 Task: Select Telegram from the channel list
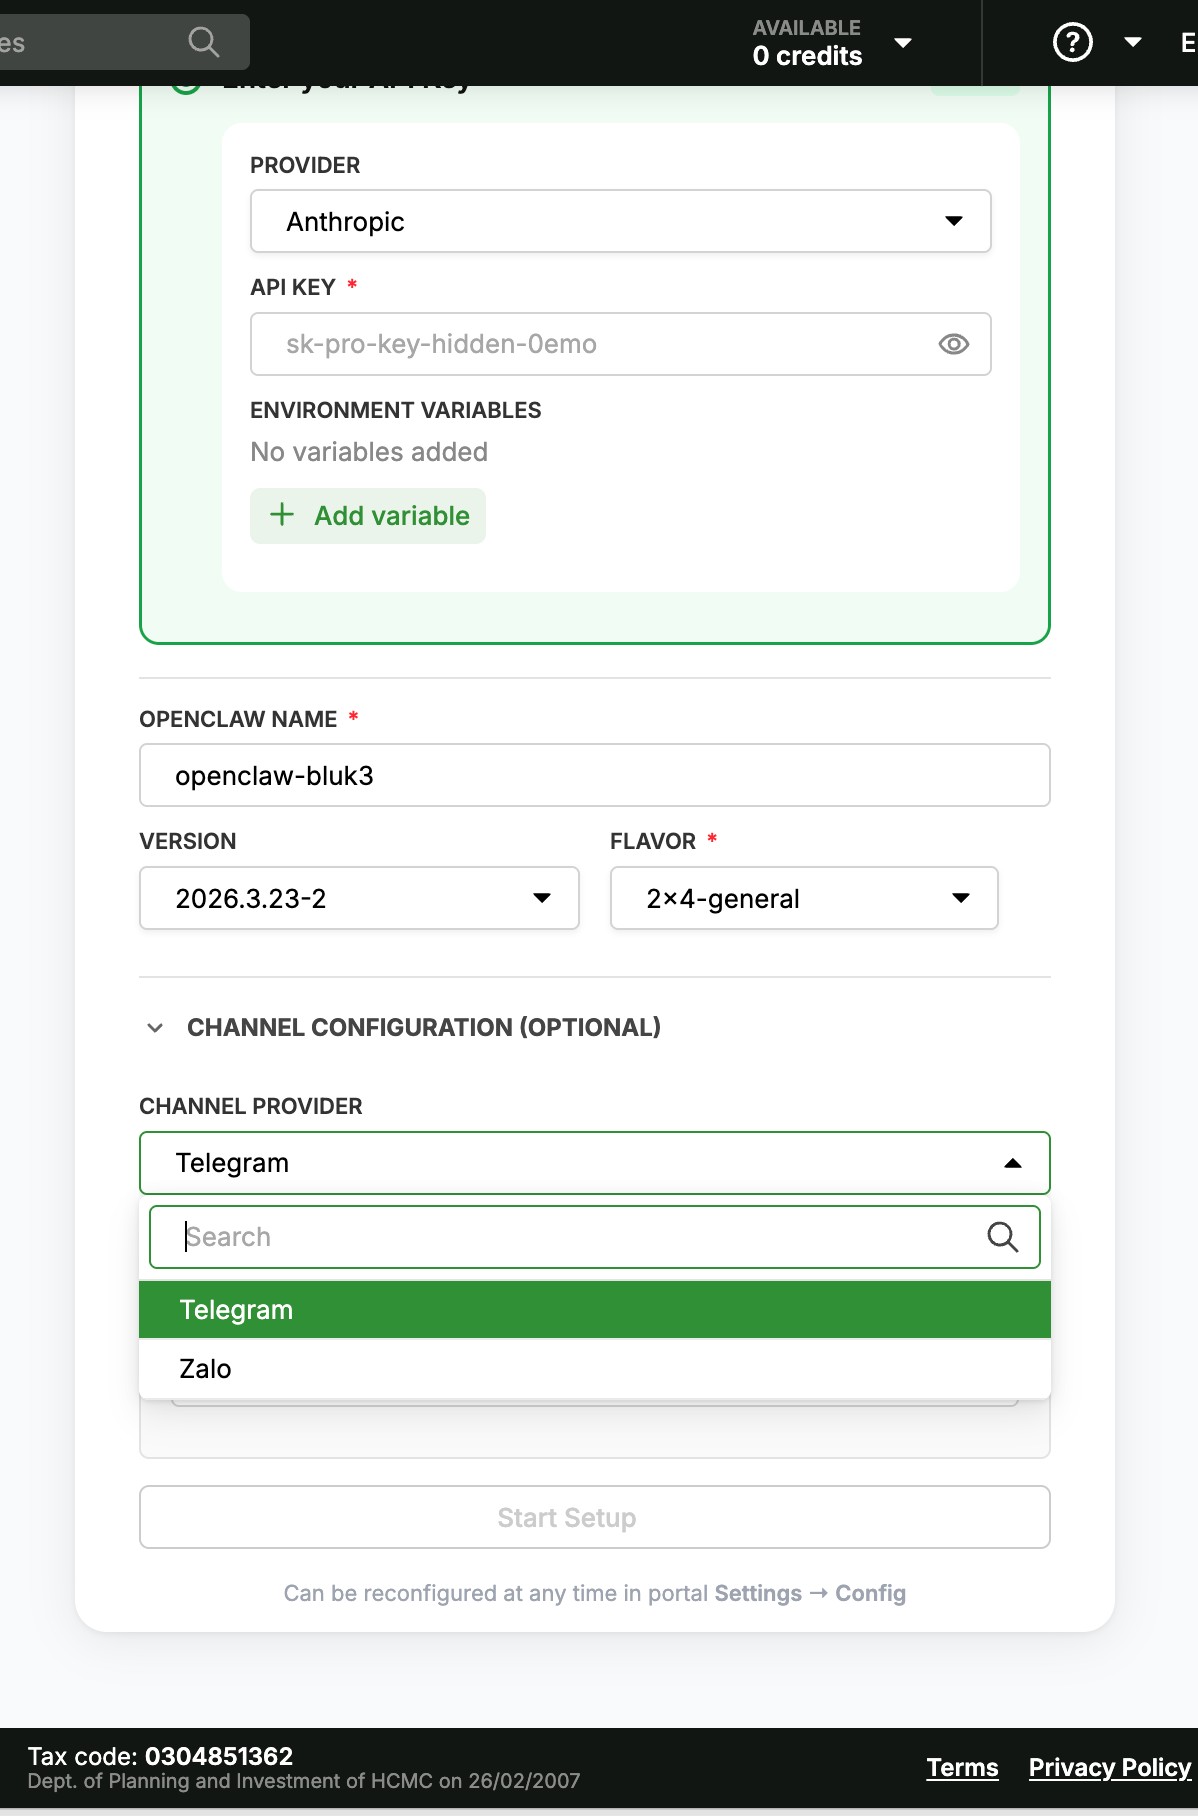click(594, 1310)
